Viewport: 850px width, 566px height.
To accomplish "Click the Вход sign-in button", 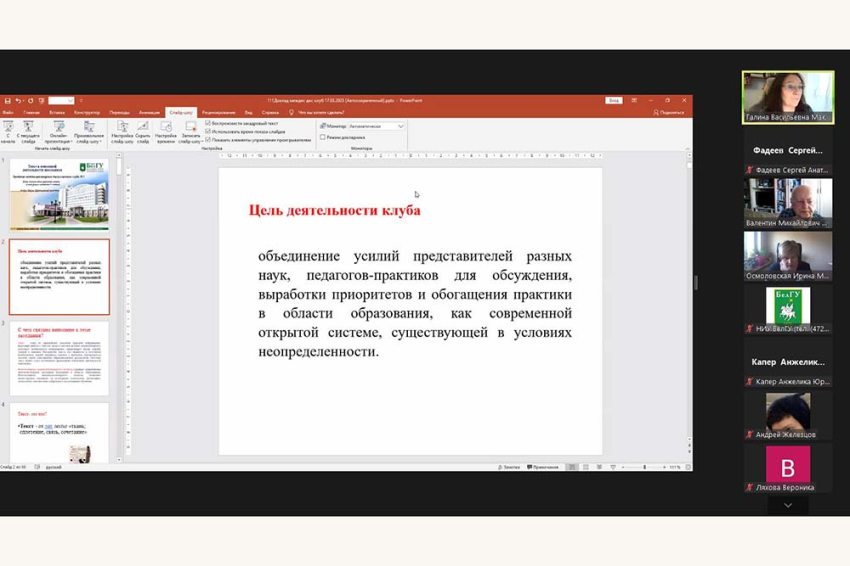I will [613, 101].
